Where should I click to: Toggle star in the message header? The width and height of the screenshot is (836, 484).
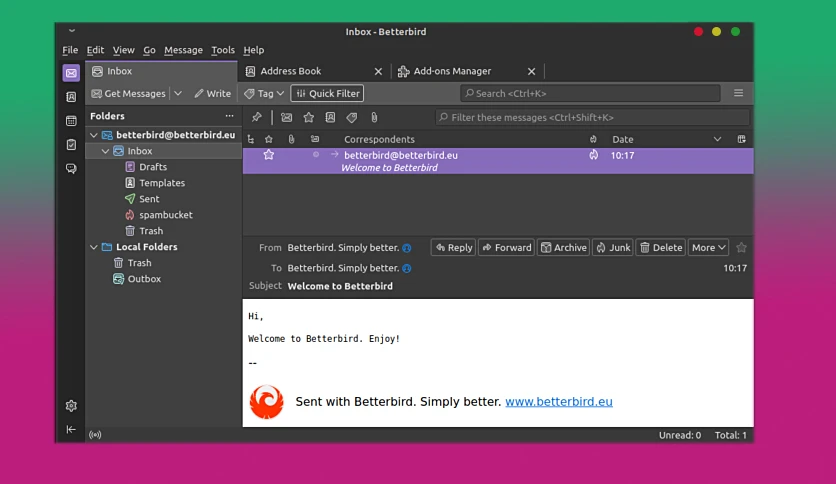coord(741,247)
